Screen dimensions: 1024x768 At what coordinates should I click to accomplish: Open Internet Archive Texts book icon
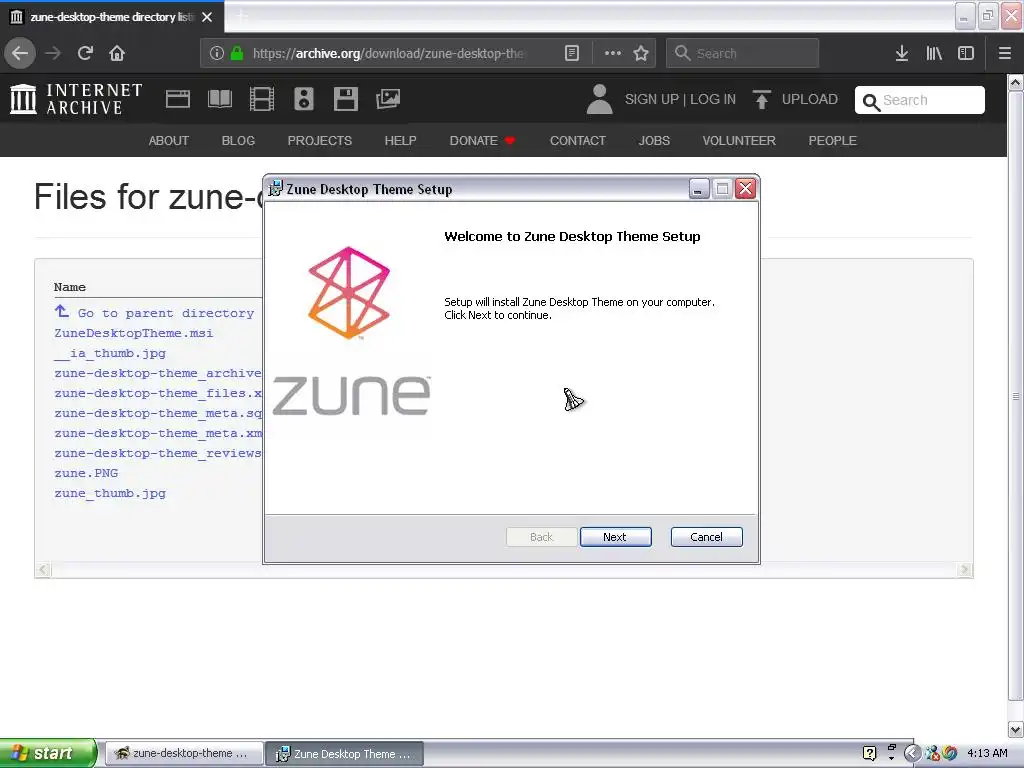(x=219, y=99)
